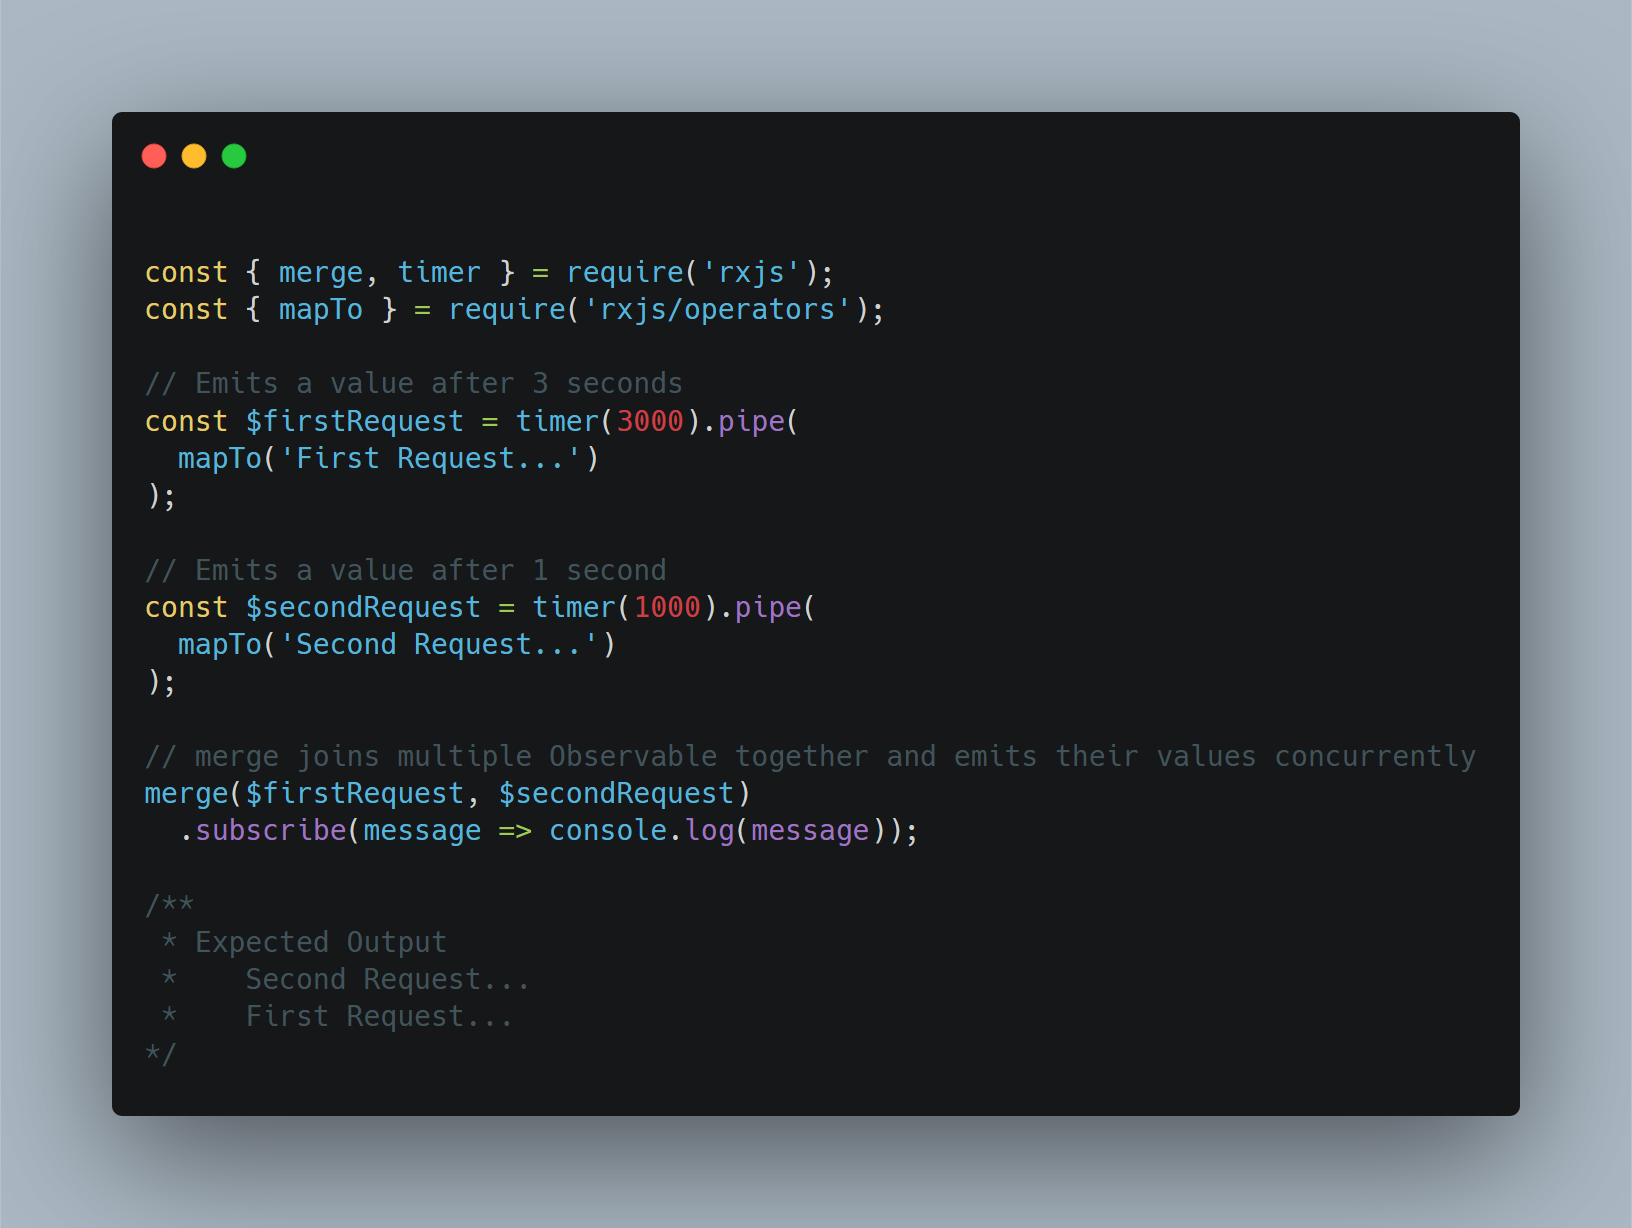The height and width of the screenshot is (1228, 1632).
Task: Click the subscribe method call
Action: 270,830
